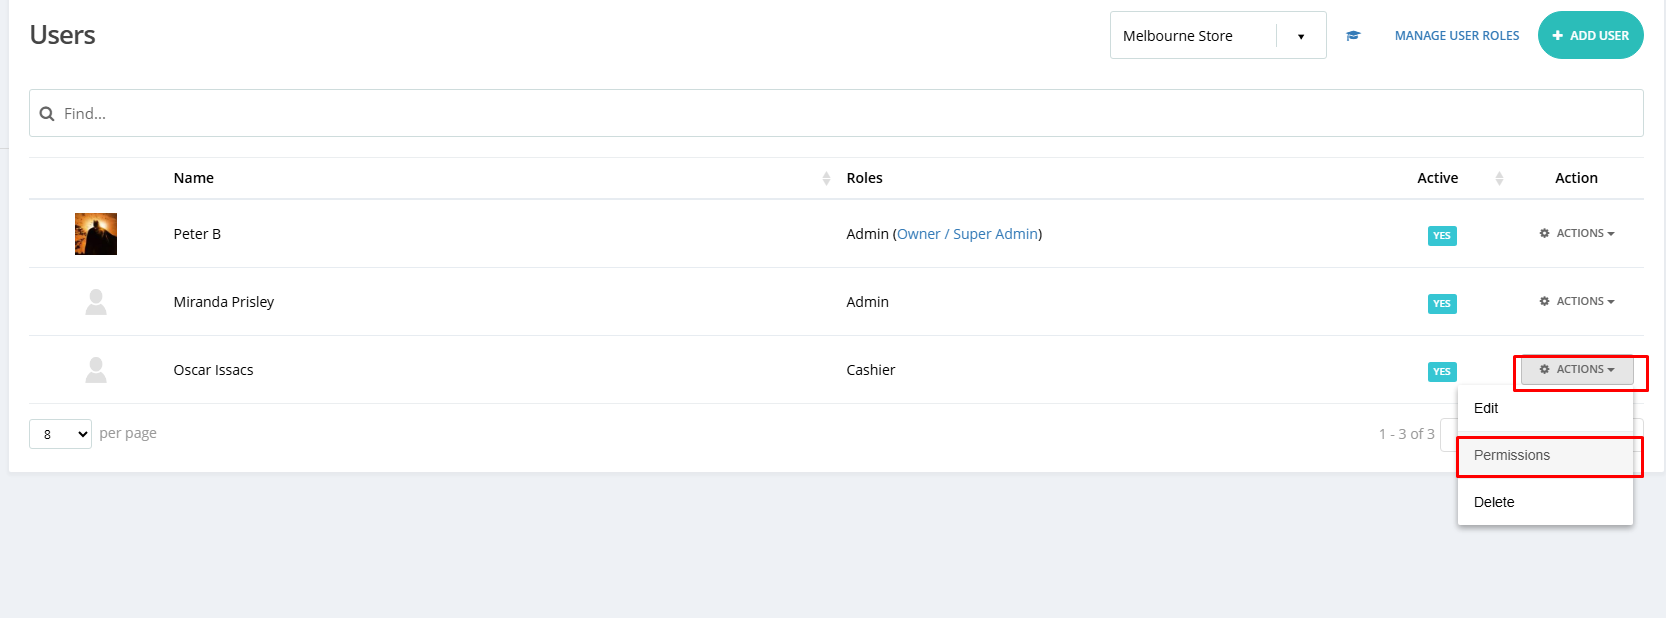Click Peter B's avatar photo
Image resolution: width=1666 pixels, height=618 pixels.
(x=96, y=234)
